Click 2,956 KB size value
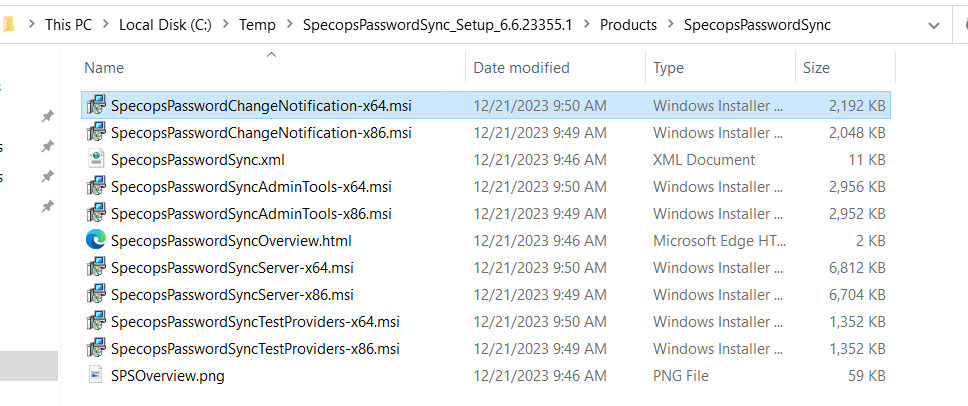This screenshot has width=968, height=406. [857, 186]
